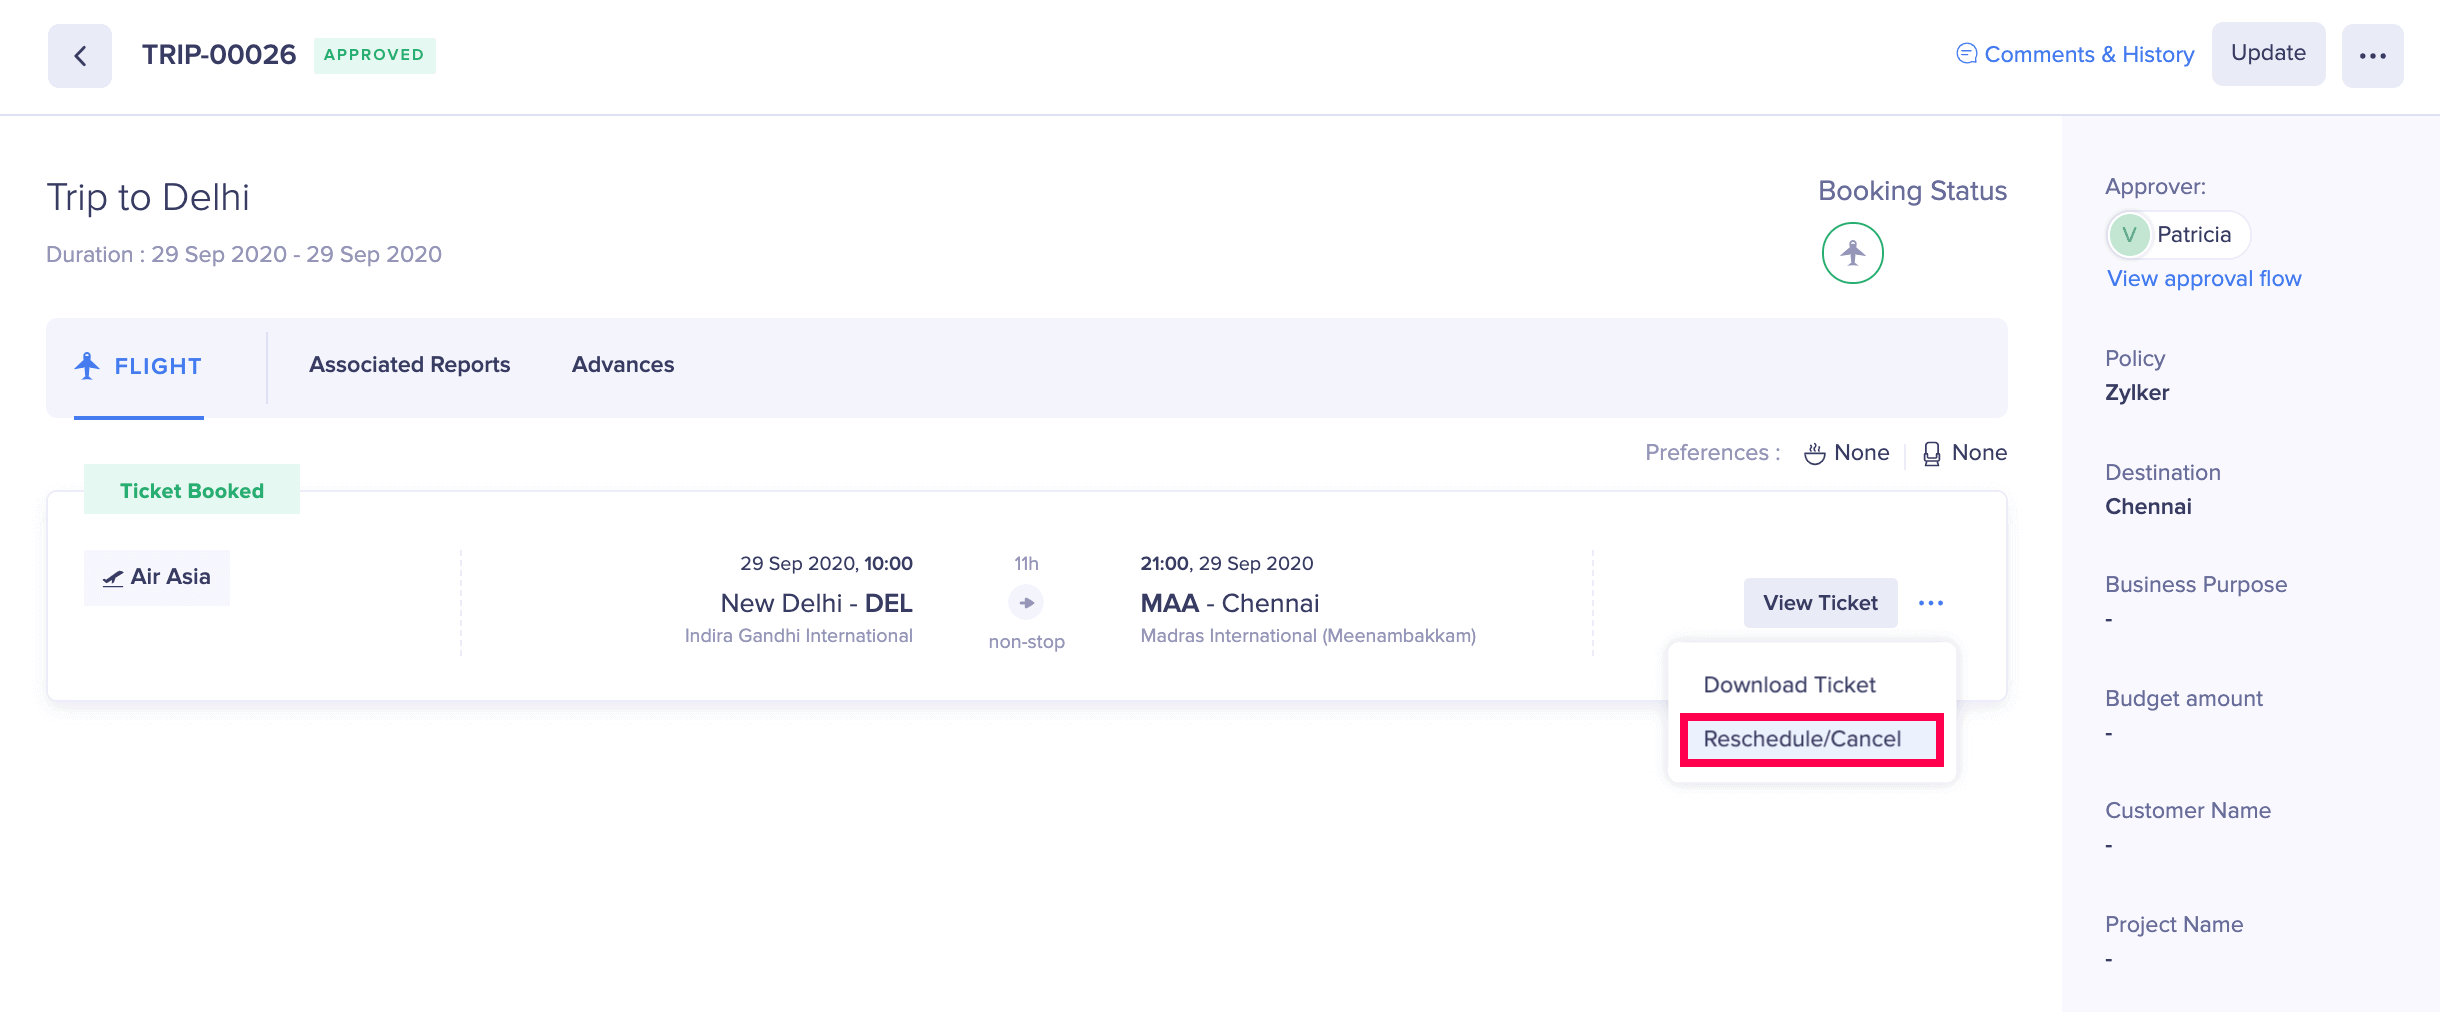This screenshot has width=2440, height=1012.
Task: Switch to the Advances tab
Action: coord(622,365)
